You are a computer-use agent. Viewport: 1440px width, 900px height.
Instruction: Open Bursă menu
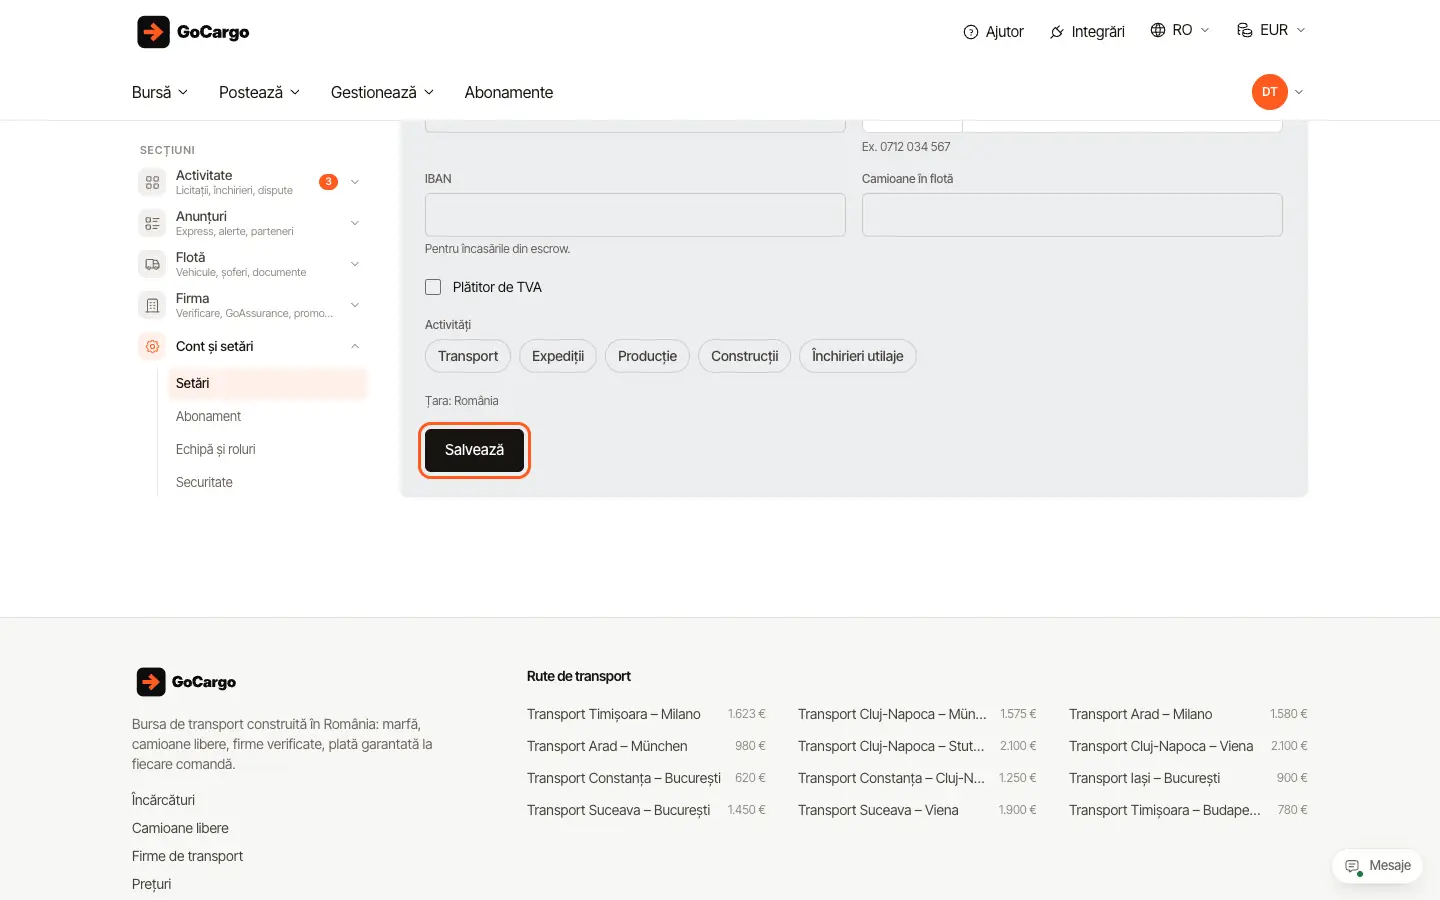click(160, 92)
